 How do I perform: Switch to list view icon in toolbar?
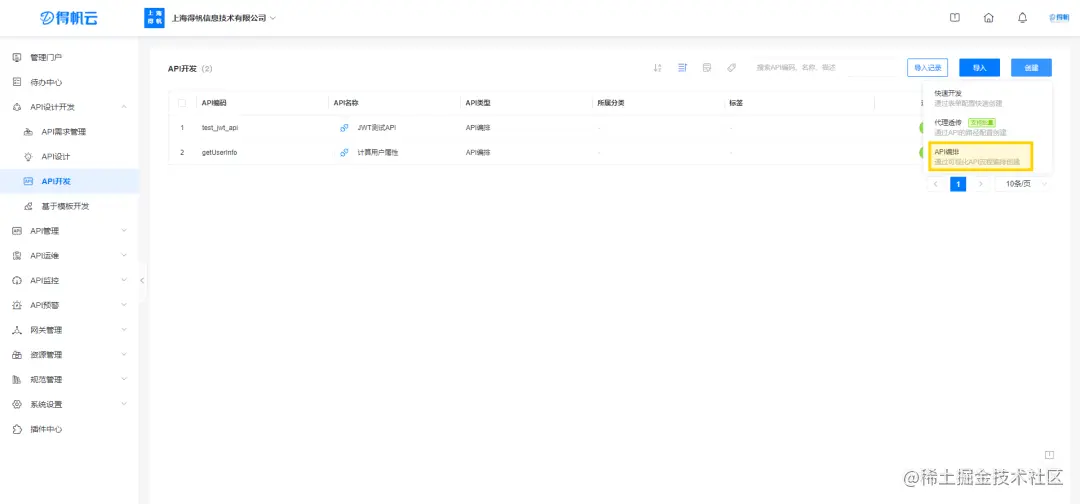(682, 67)
